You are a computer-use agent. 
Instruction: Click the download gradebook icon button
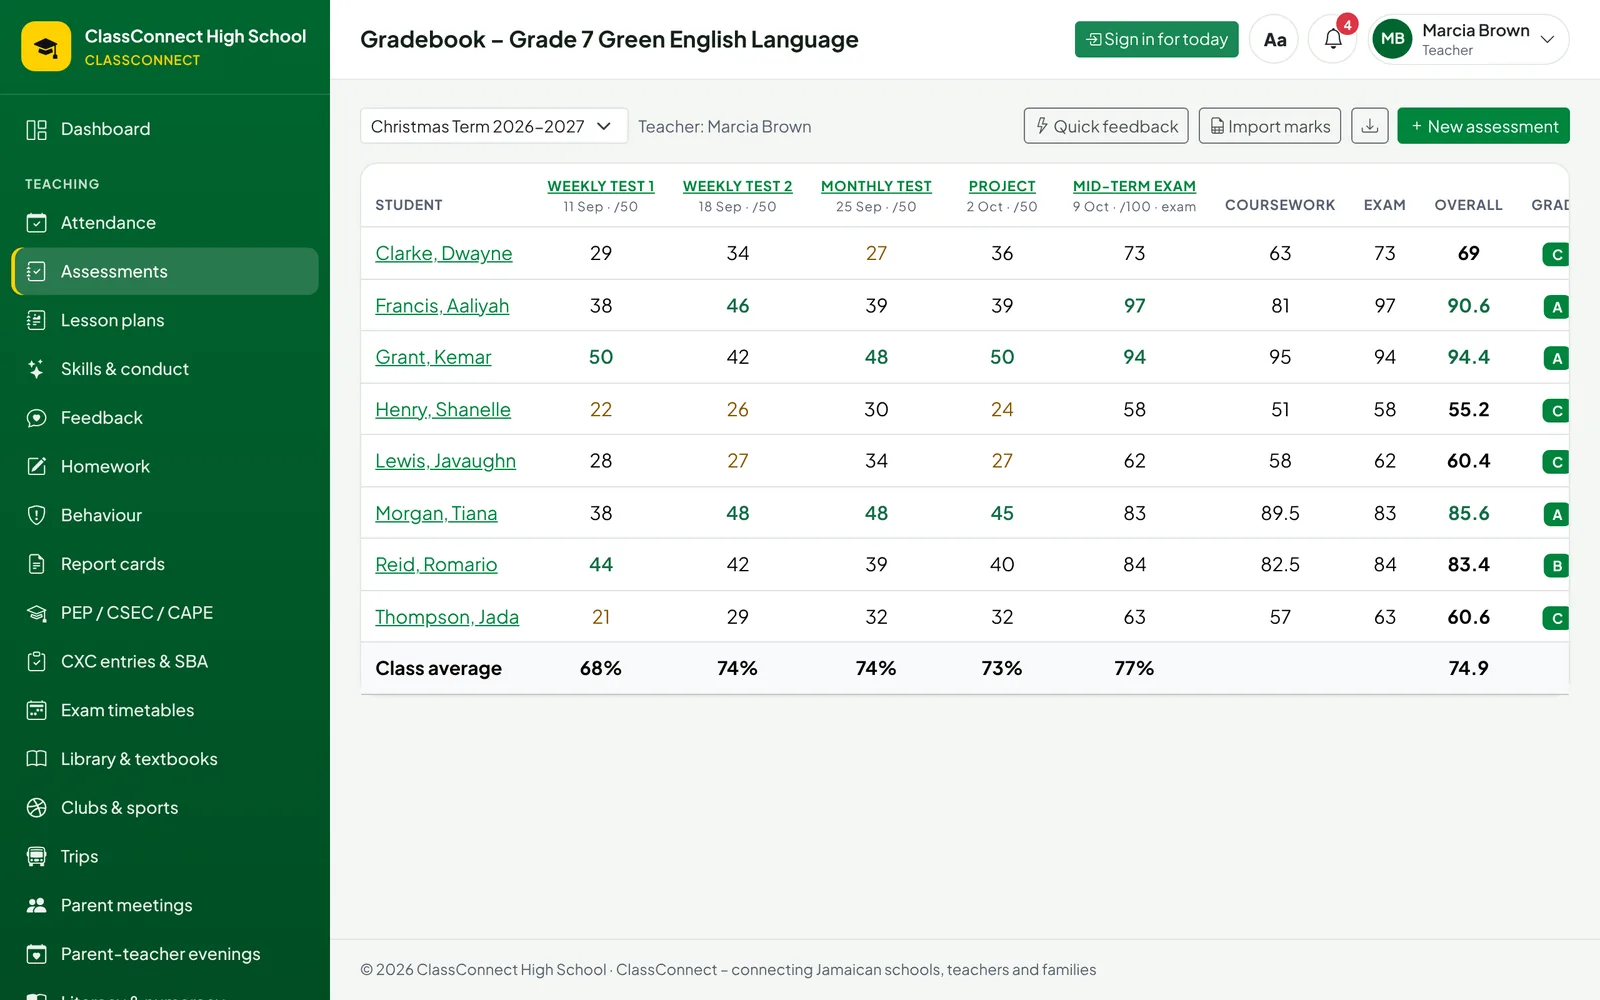click(x=1369, y=126)
